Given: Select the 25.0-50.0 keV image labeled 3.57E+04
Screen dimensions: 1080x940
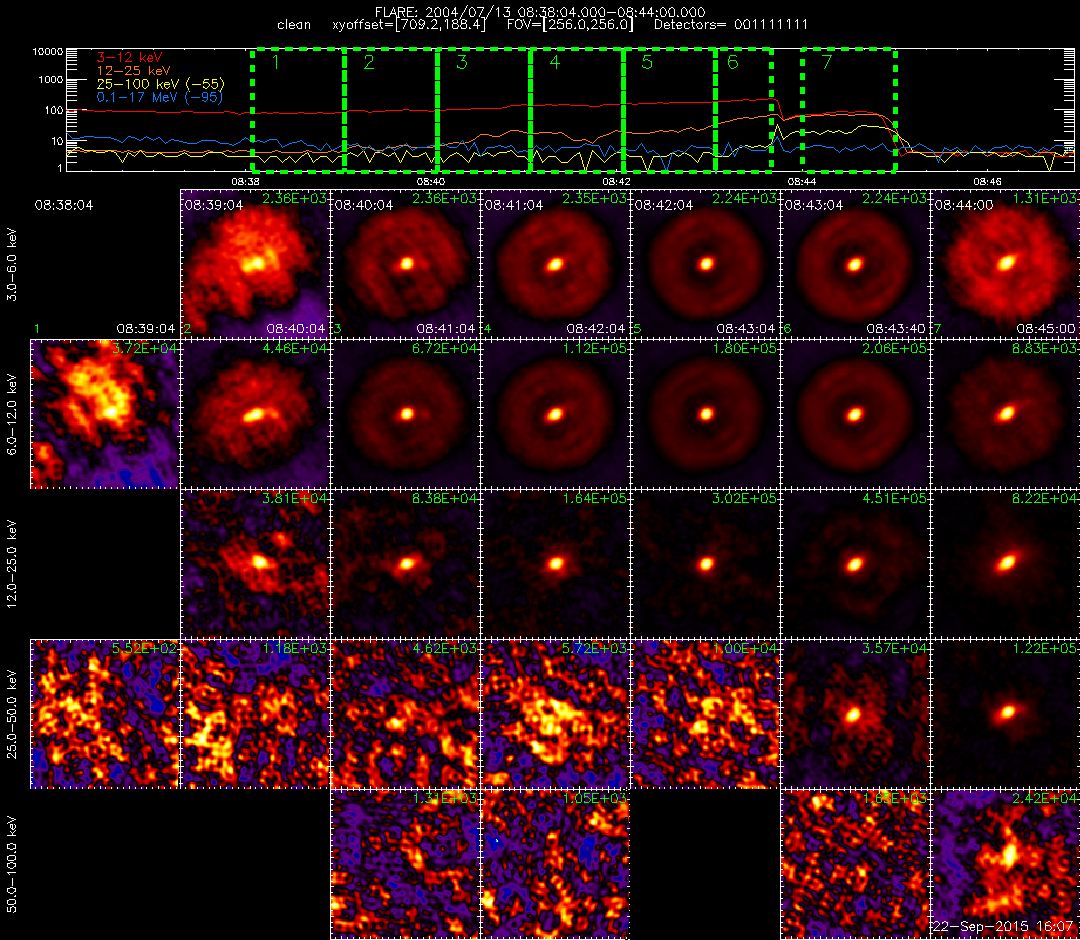Looking at the screenshot, I should click(855, 714).
